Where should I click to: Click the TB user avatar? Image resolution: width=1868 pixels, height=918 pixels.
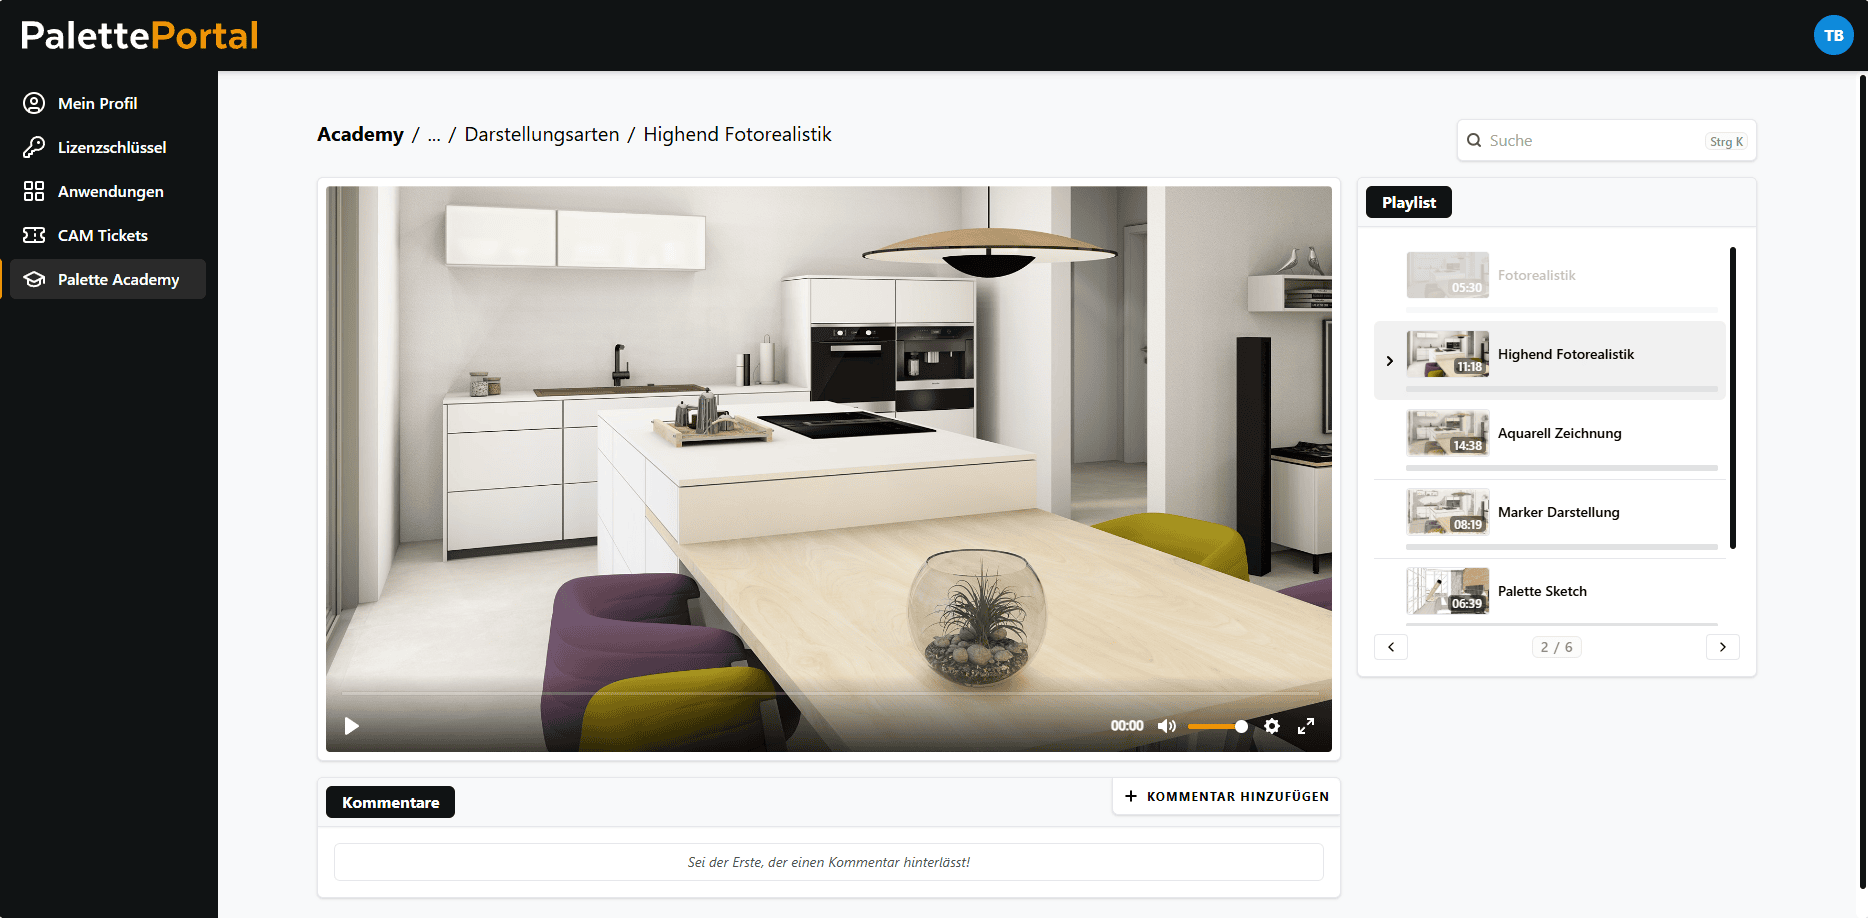[1833, 35]
